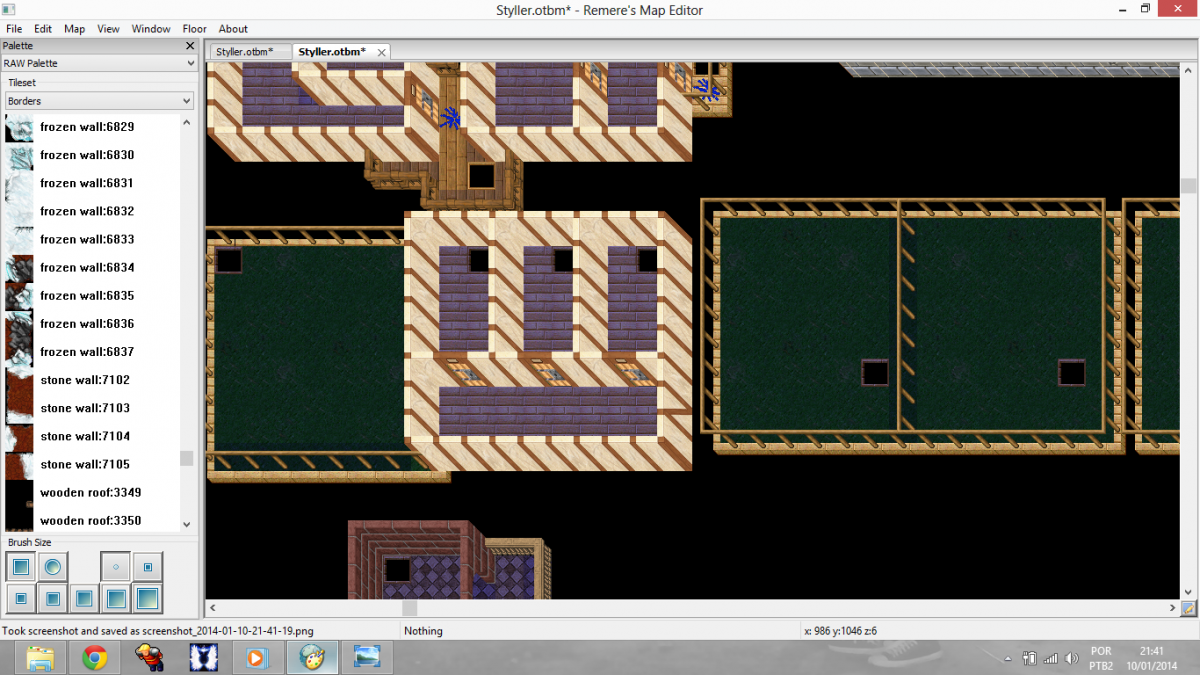
Task: Open the View menu
Action: pyautogui.click(x=108, y=29)
